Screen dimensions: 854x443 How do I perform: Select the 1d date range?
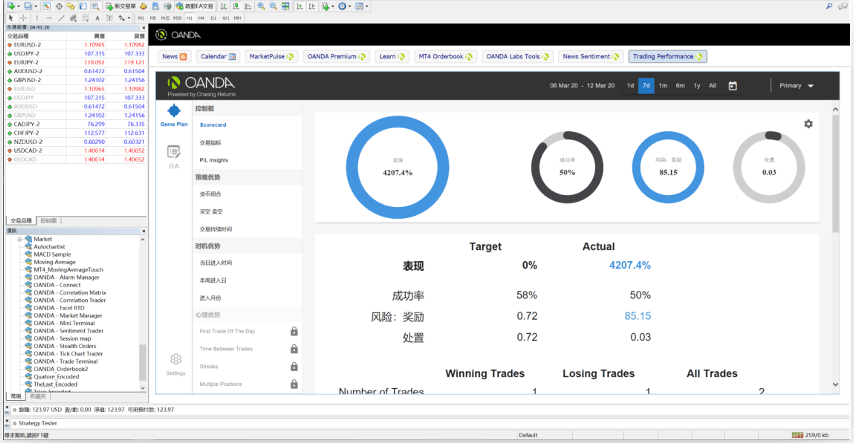point(630,86)
